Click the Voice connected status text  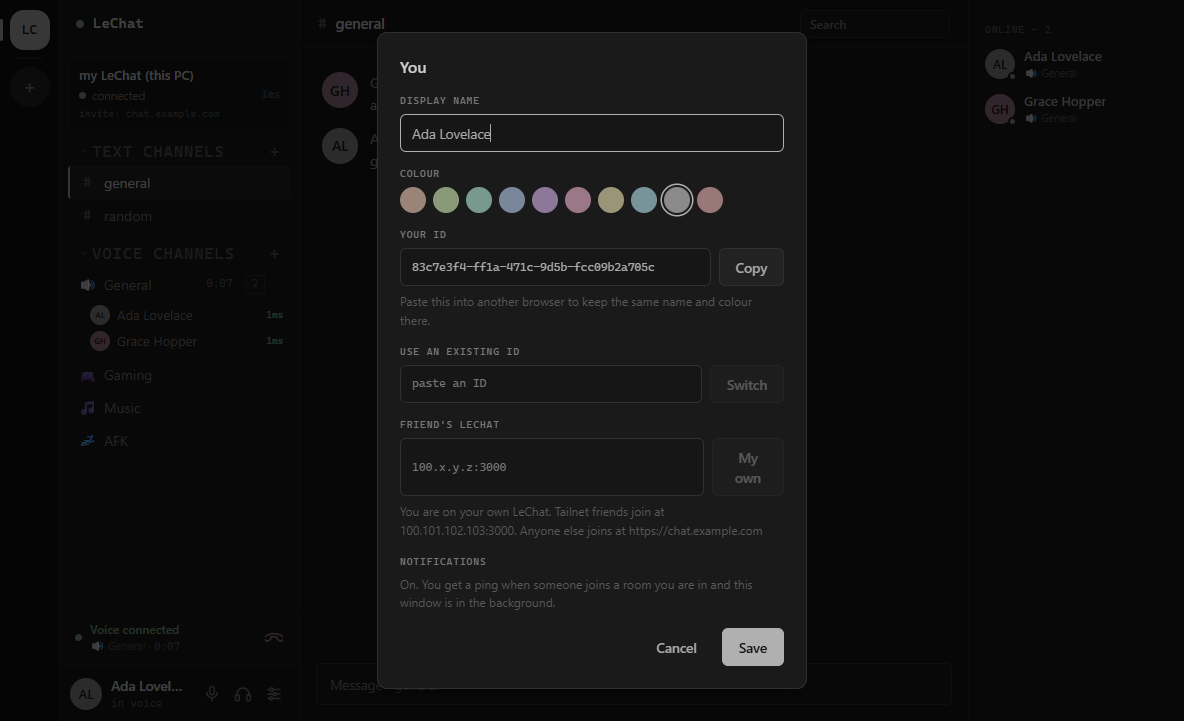(134, 630)
